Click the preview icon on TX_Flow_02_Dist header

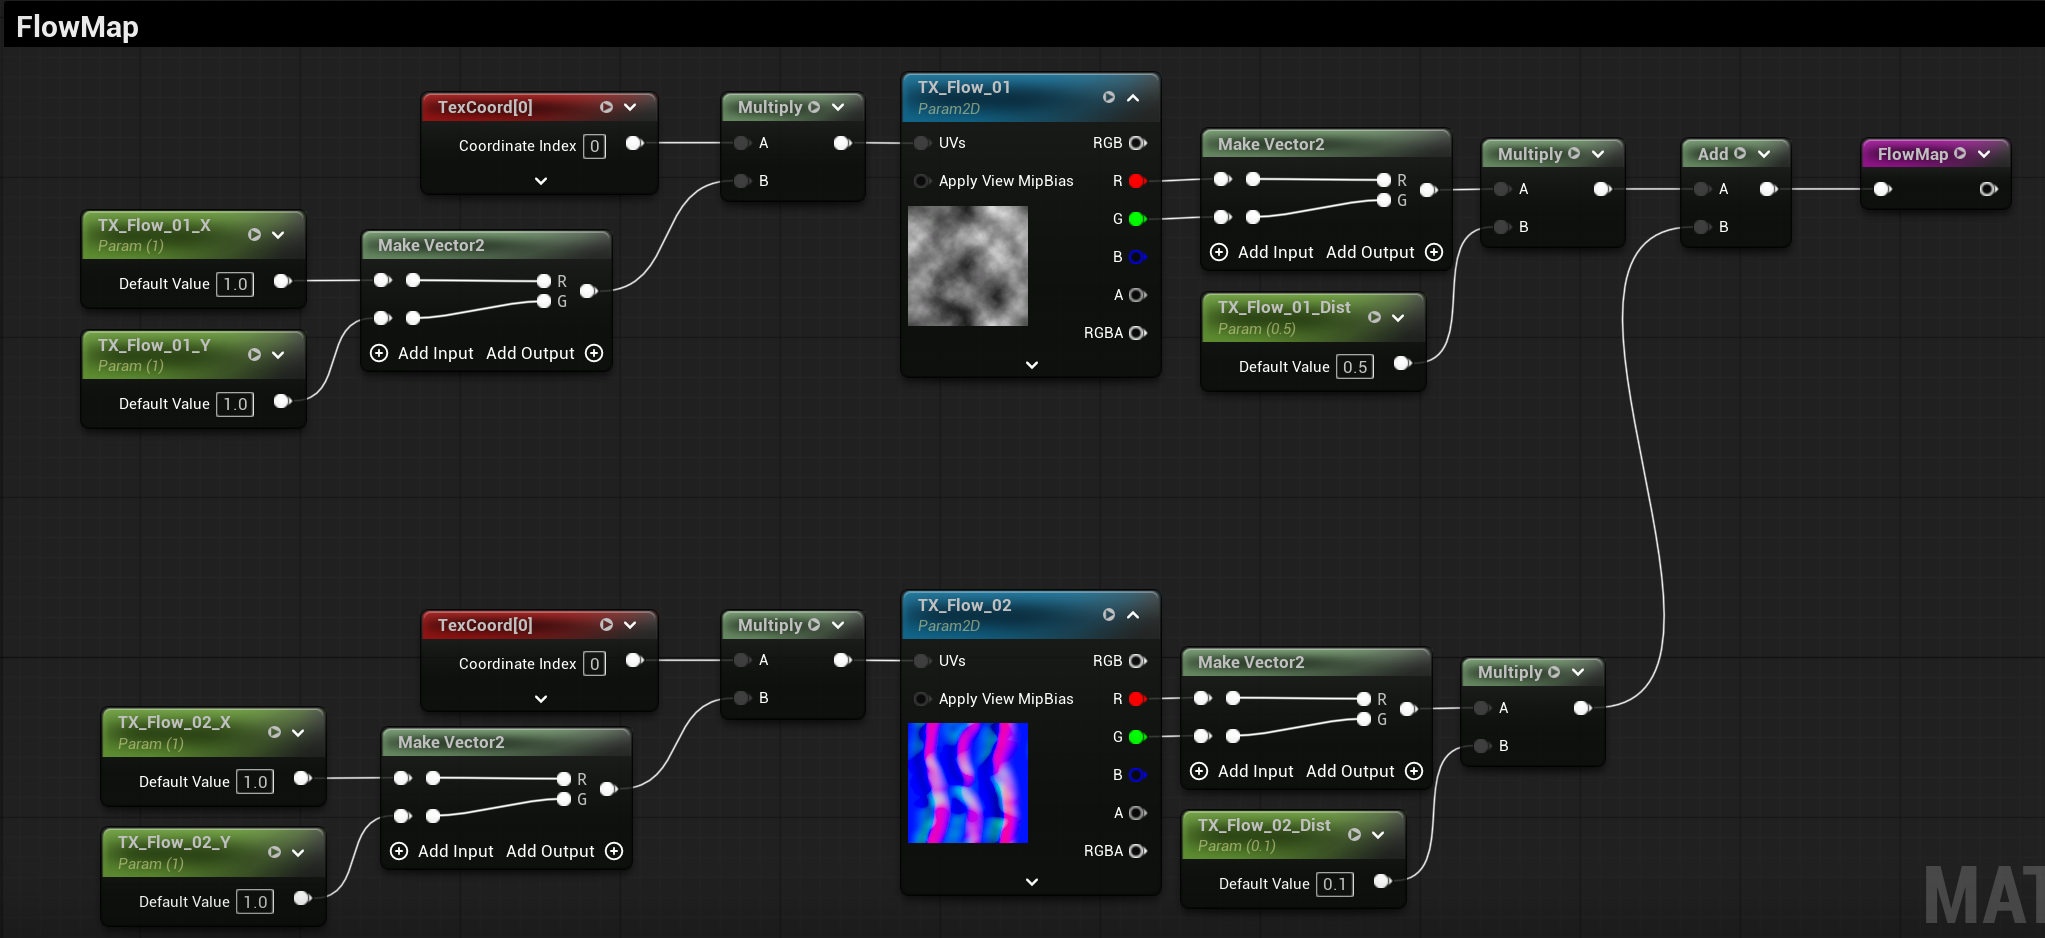tap(1354, 834)
